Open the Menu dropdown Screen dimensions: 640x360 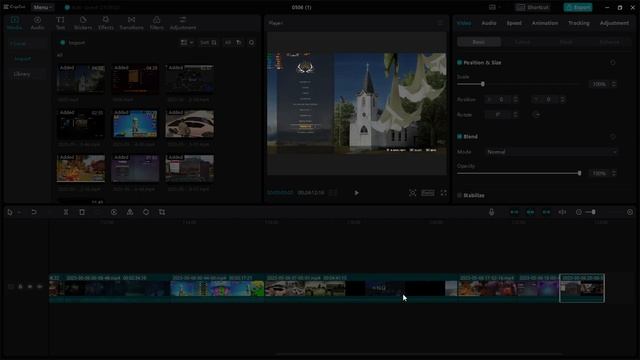(42, 7)
